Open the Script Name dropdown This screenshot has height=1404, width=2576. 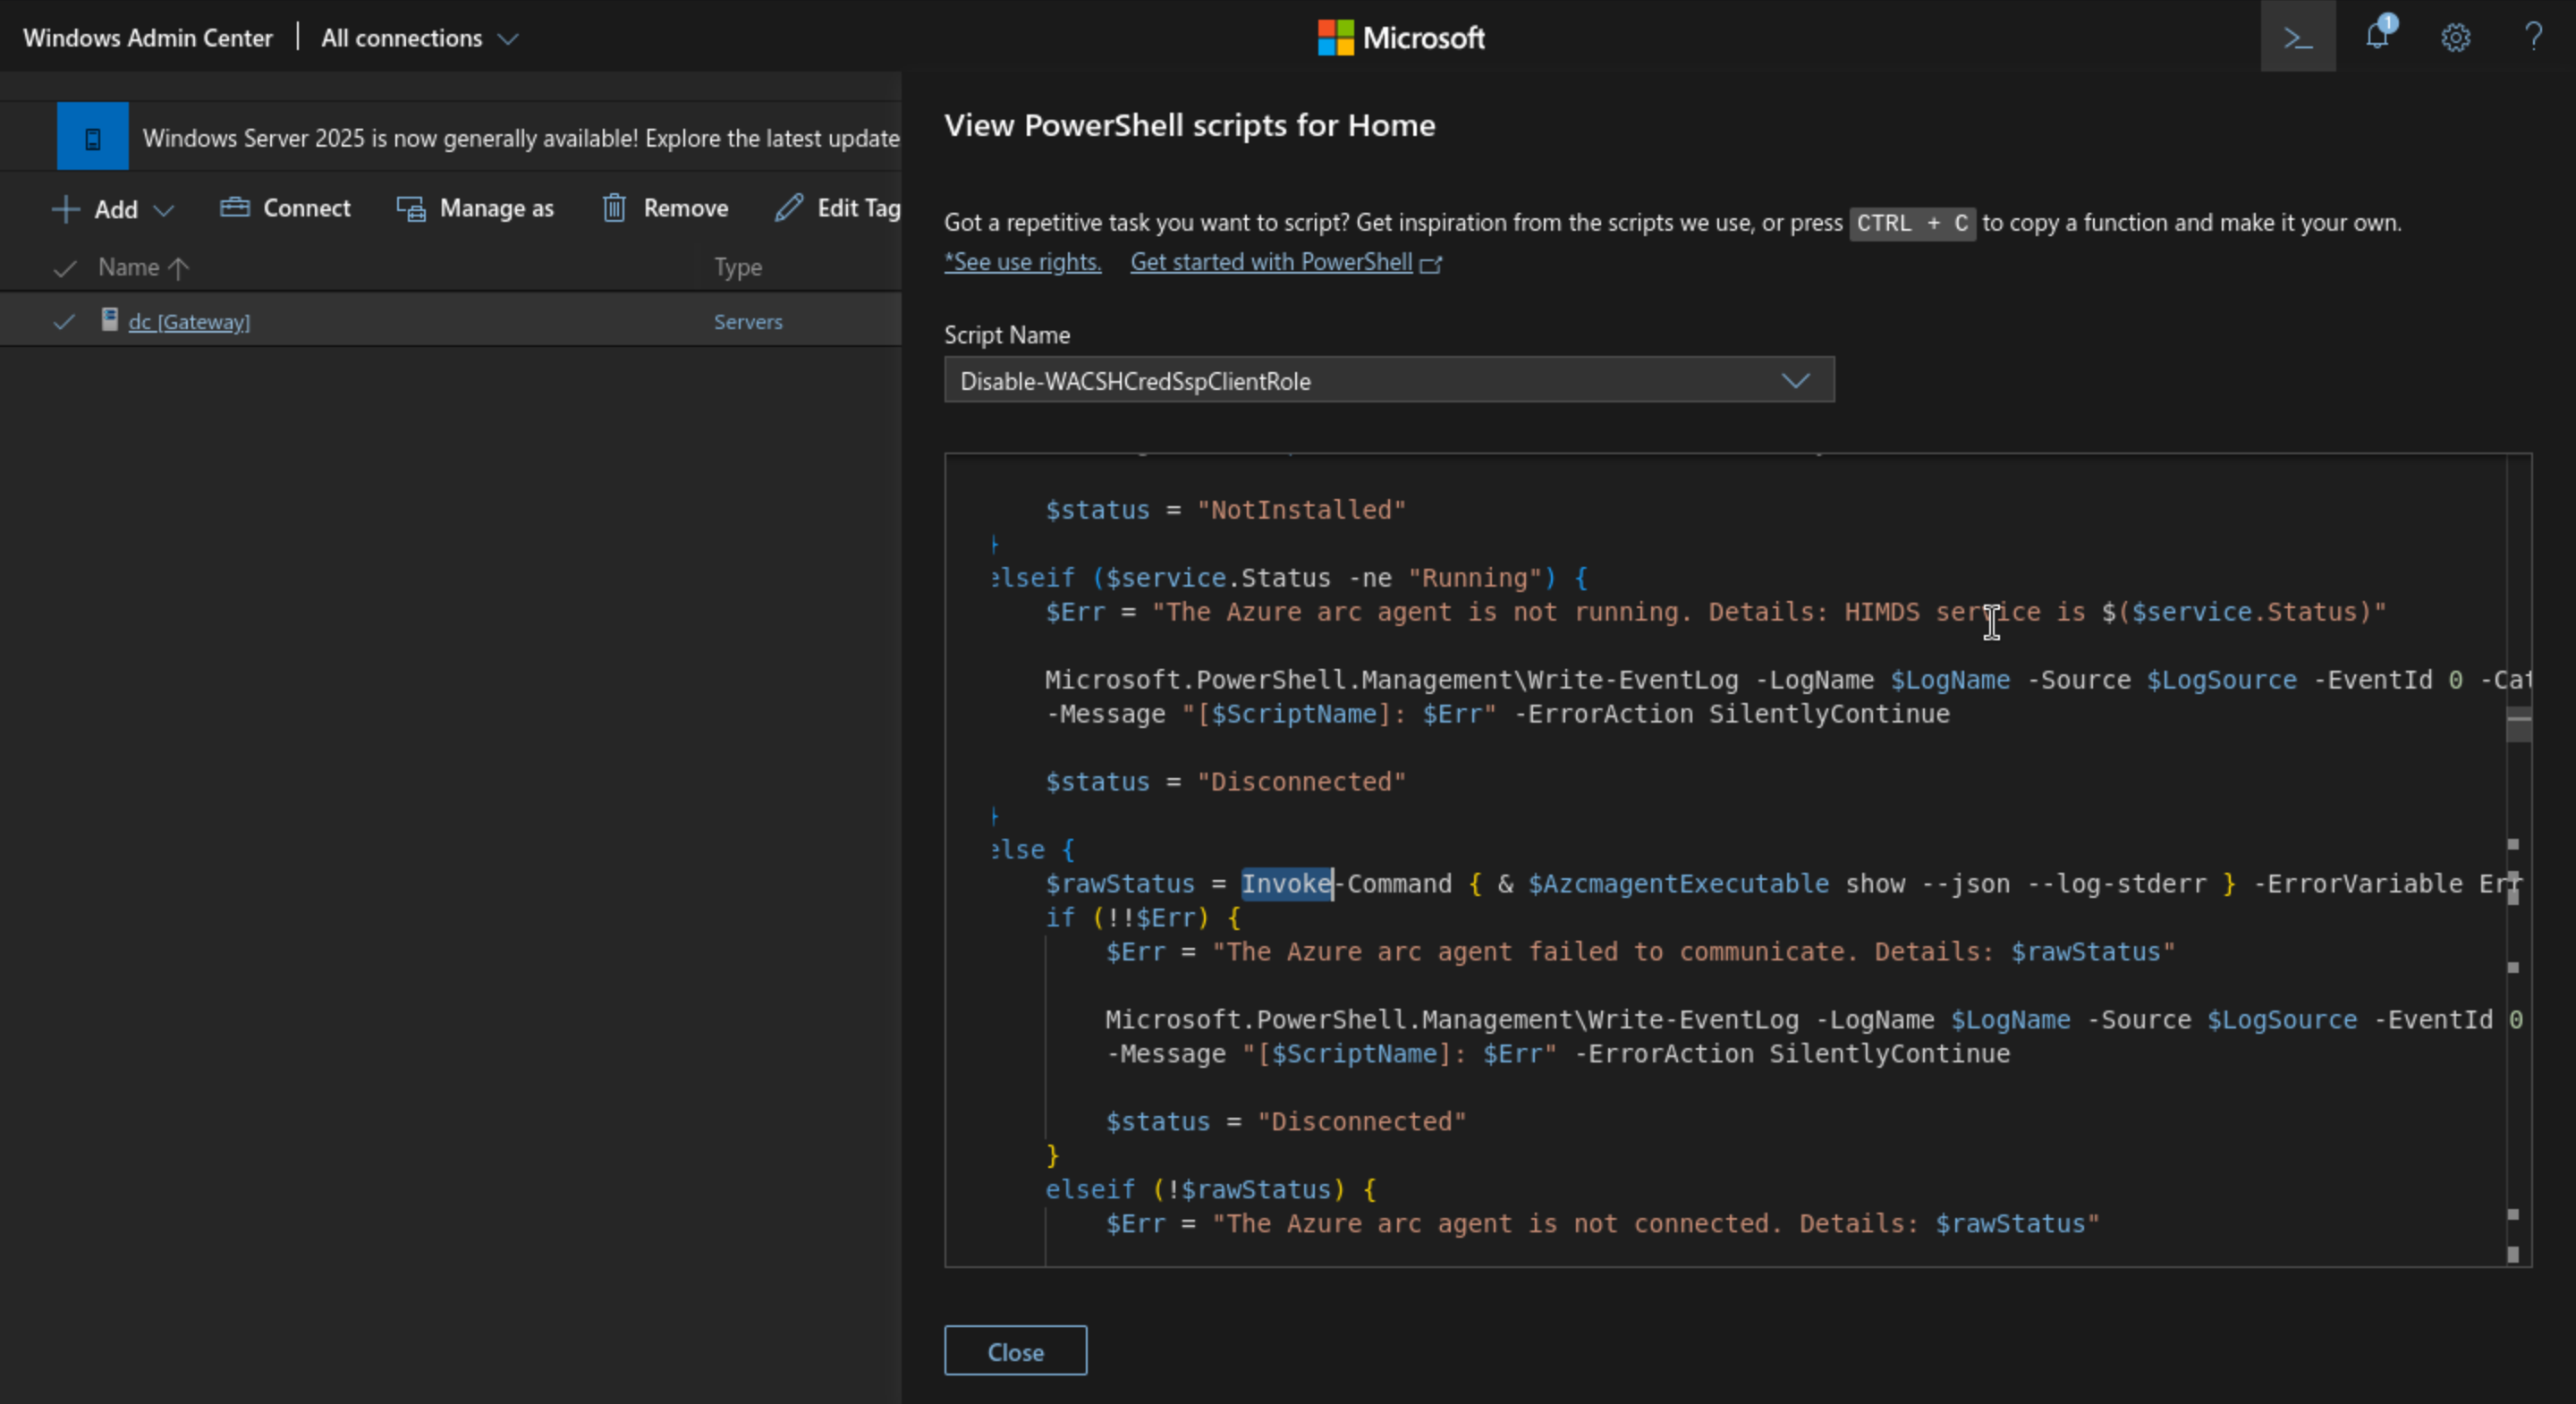click(1388, 380)
